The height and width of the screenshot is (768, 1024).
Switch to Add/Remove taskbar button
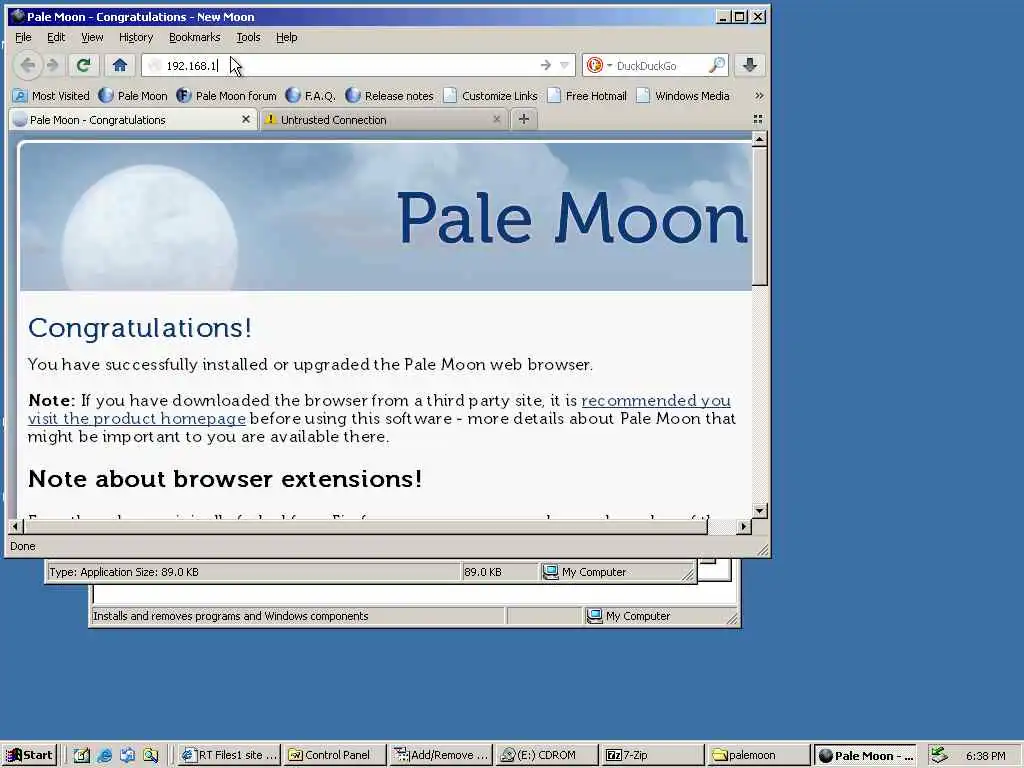pos(441,755)
